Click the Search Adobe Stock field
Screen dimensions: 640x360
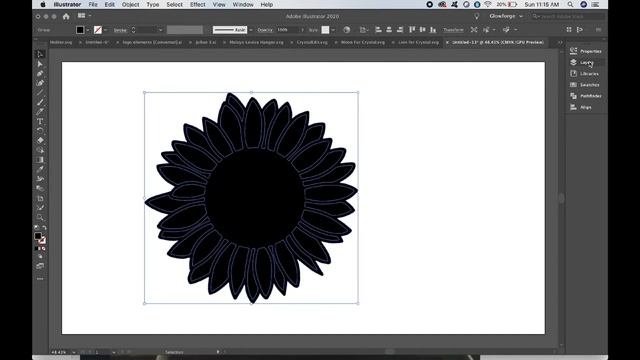(x=568, y=16)
